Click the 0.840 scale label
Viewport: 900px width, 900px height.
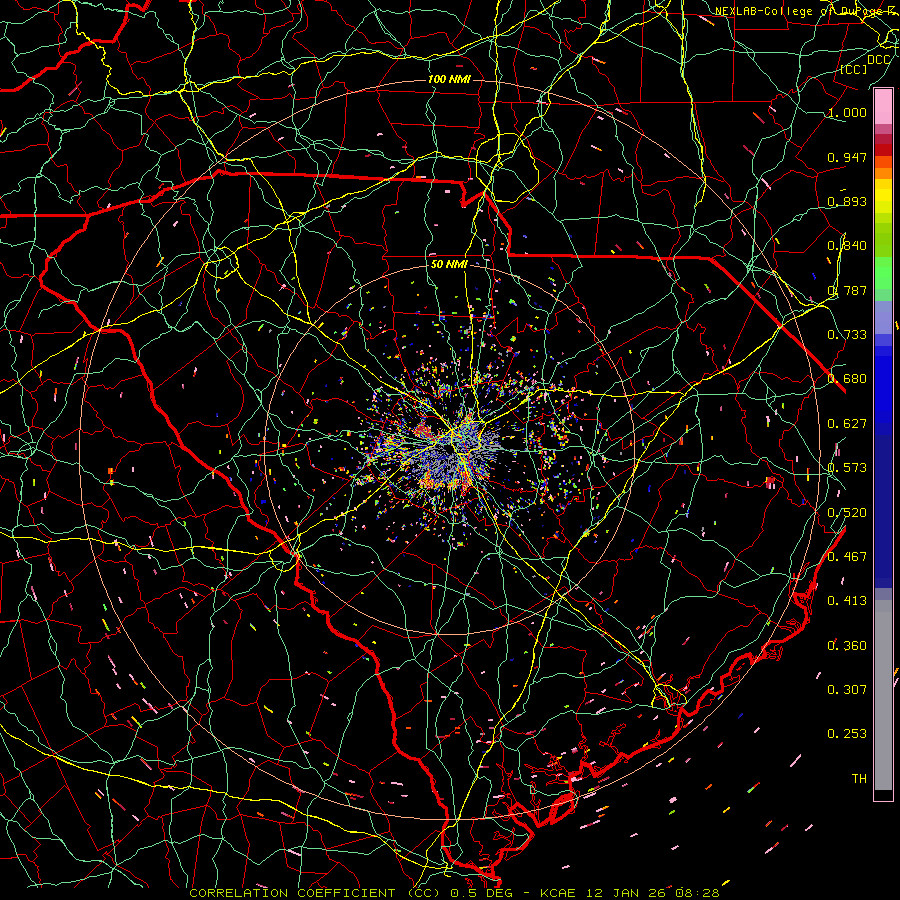coord(847,246)
